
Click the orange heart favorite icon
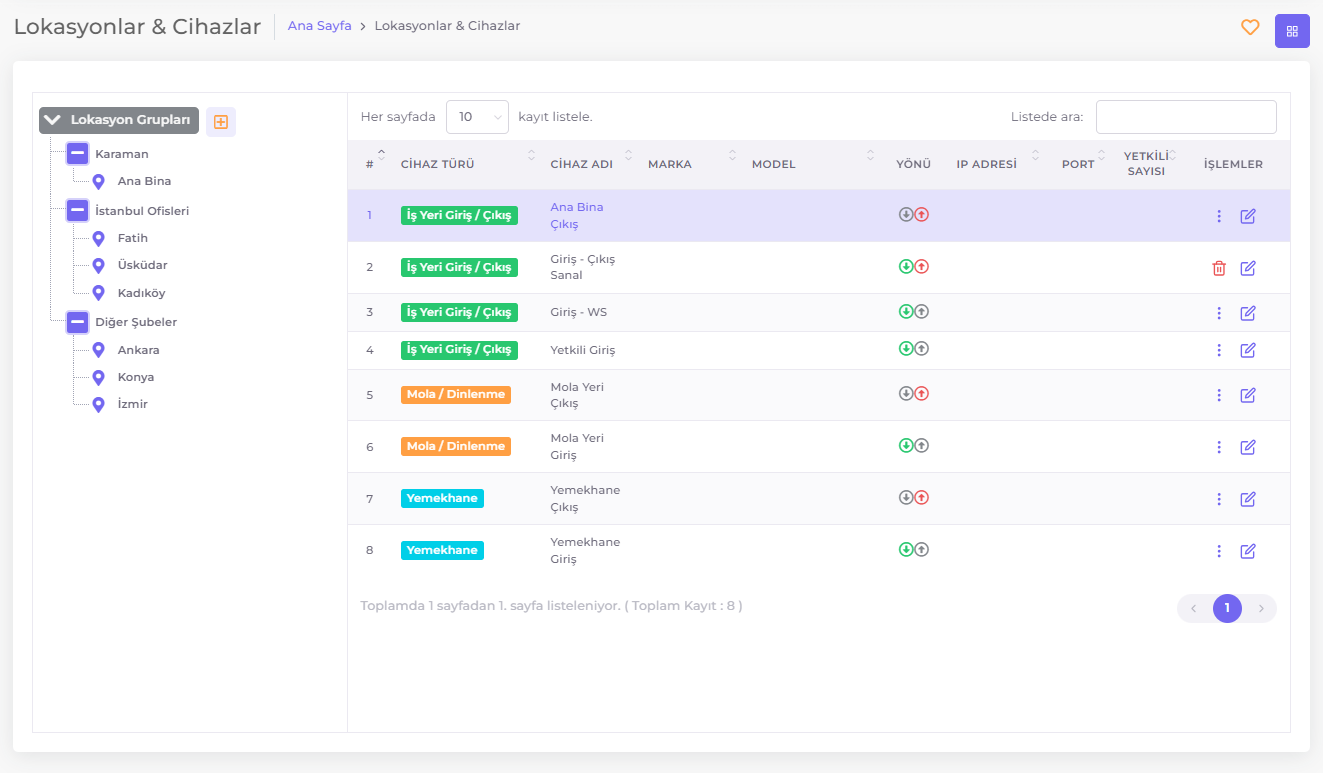[1250, 28]
